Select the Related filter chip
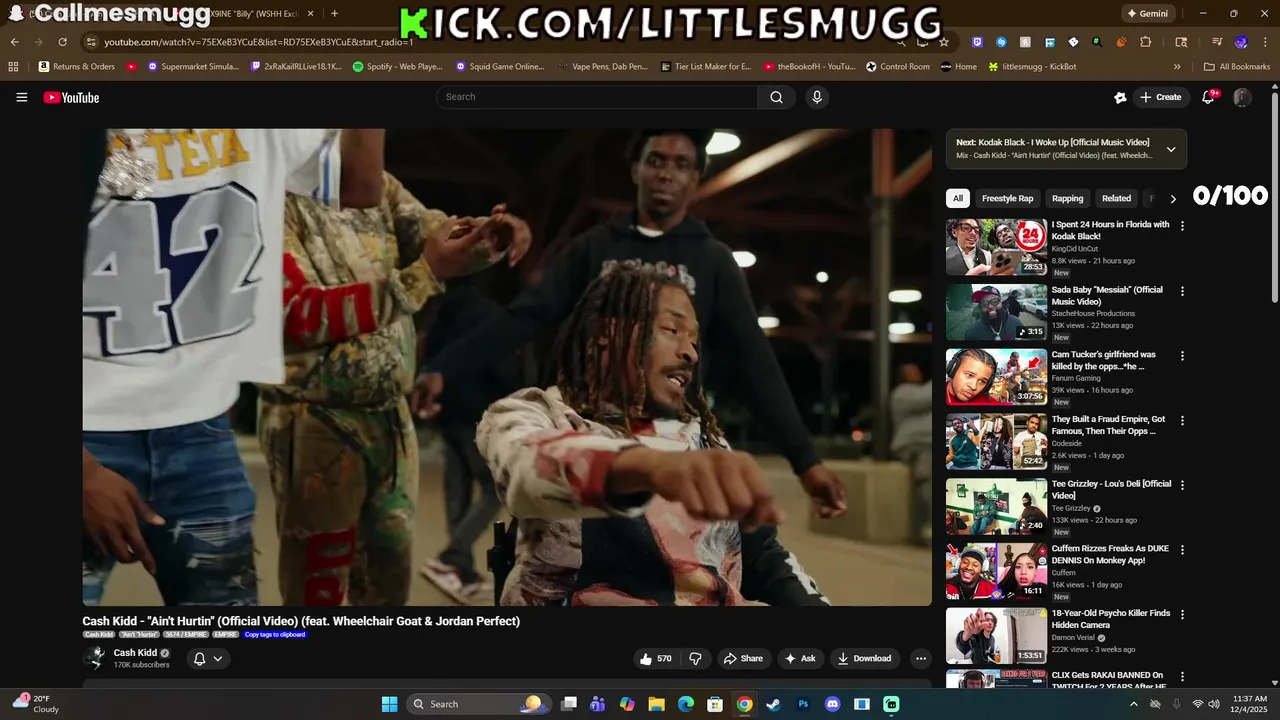This screenshot has height=720, width=1280. click(1116, 198)
